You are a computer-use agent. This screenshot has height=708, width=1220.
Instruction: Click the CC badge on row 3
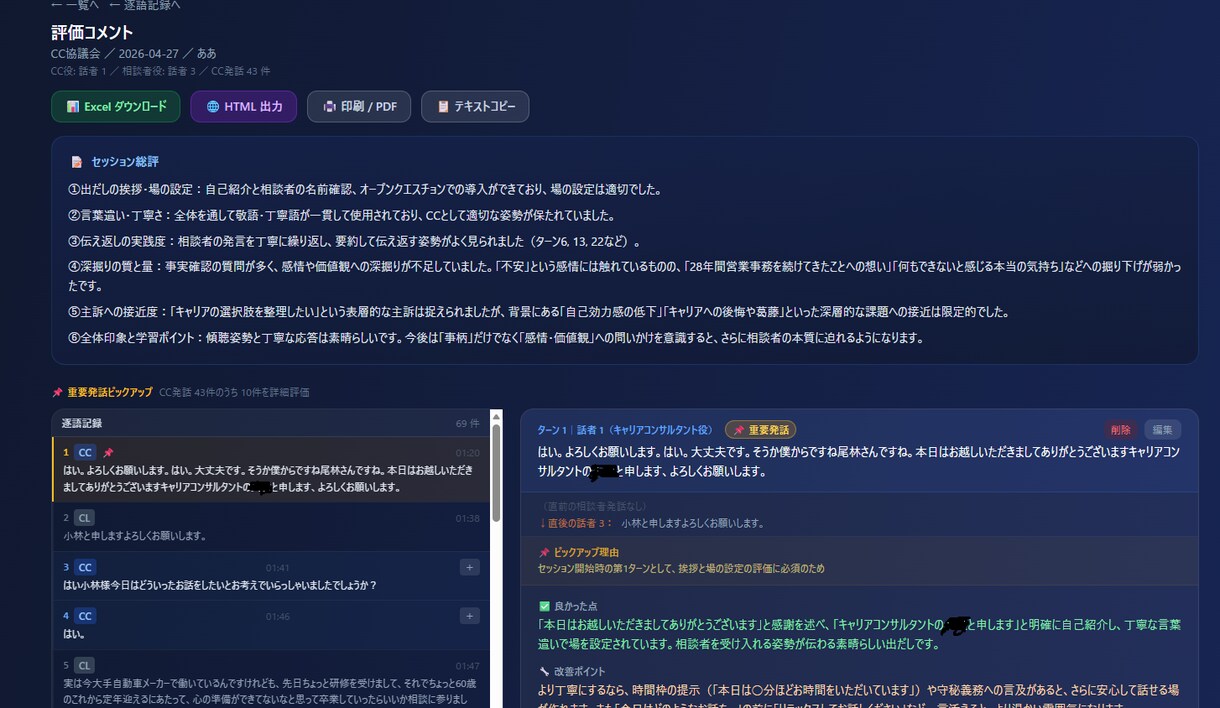click(85, 567)
